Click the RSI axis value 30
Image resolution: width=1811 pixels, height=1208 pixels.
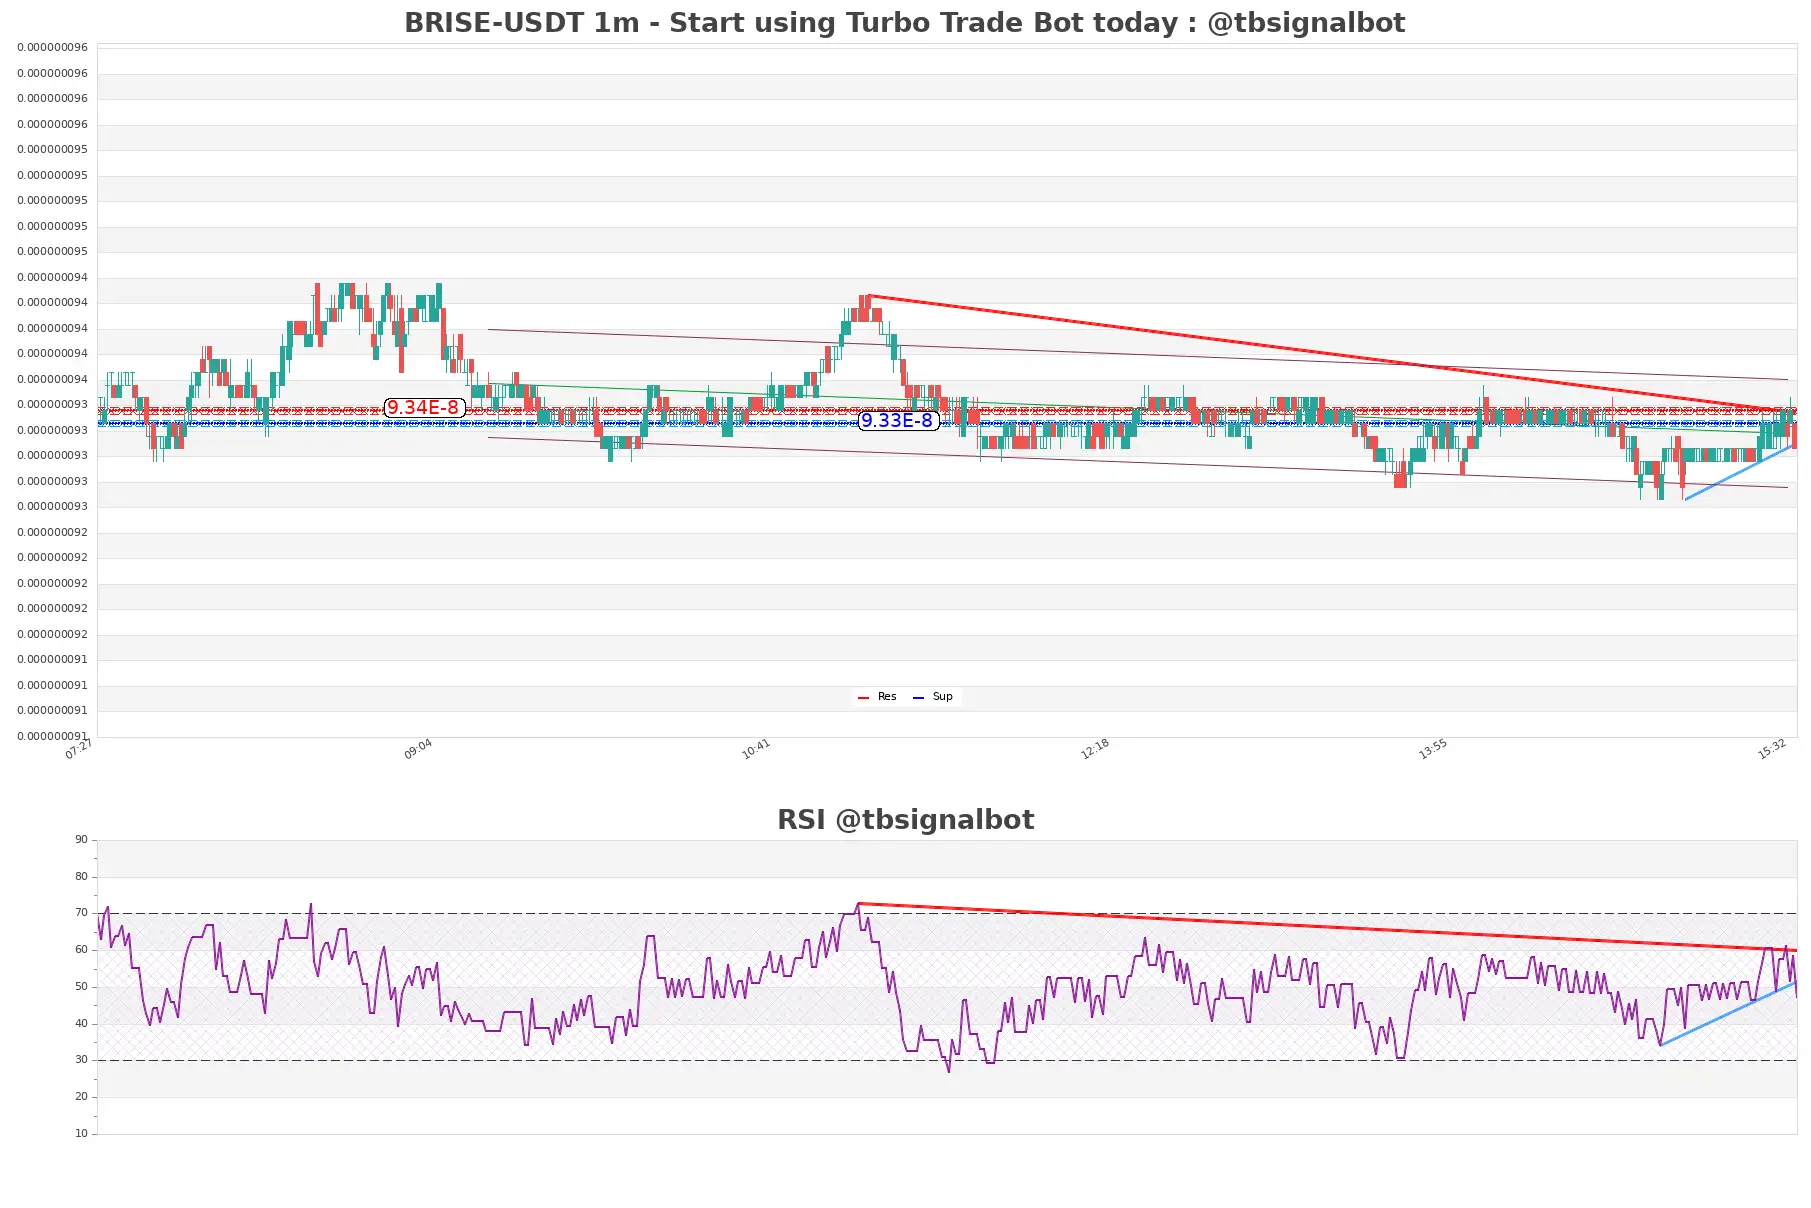point(81,1060)
